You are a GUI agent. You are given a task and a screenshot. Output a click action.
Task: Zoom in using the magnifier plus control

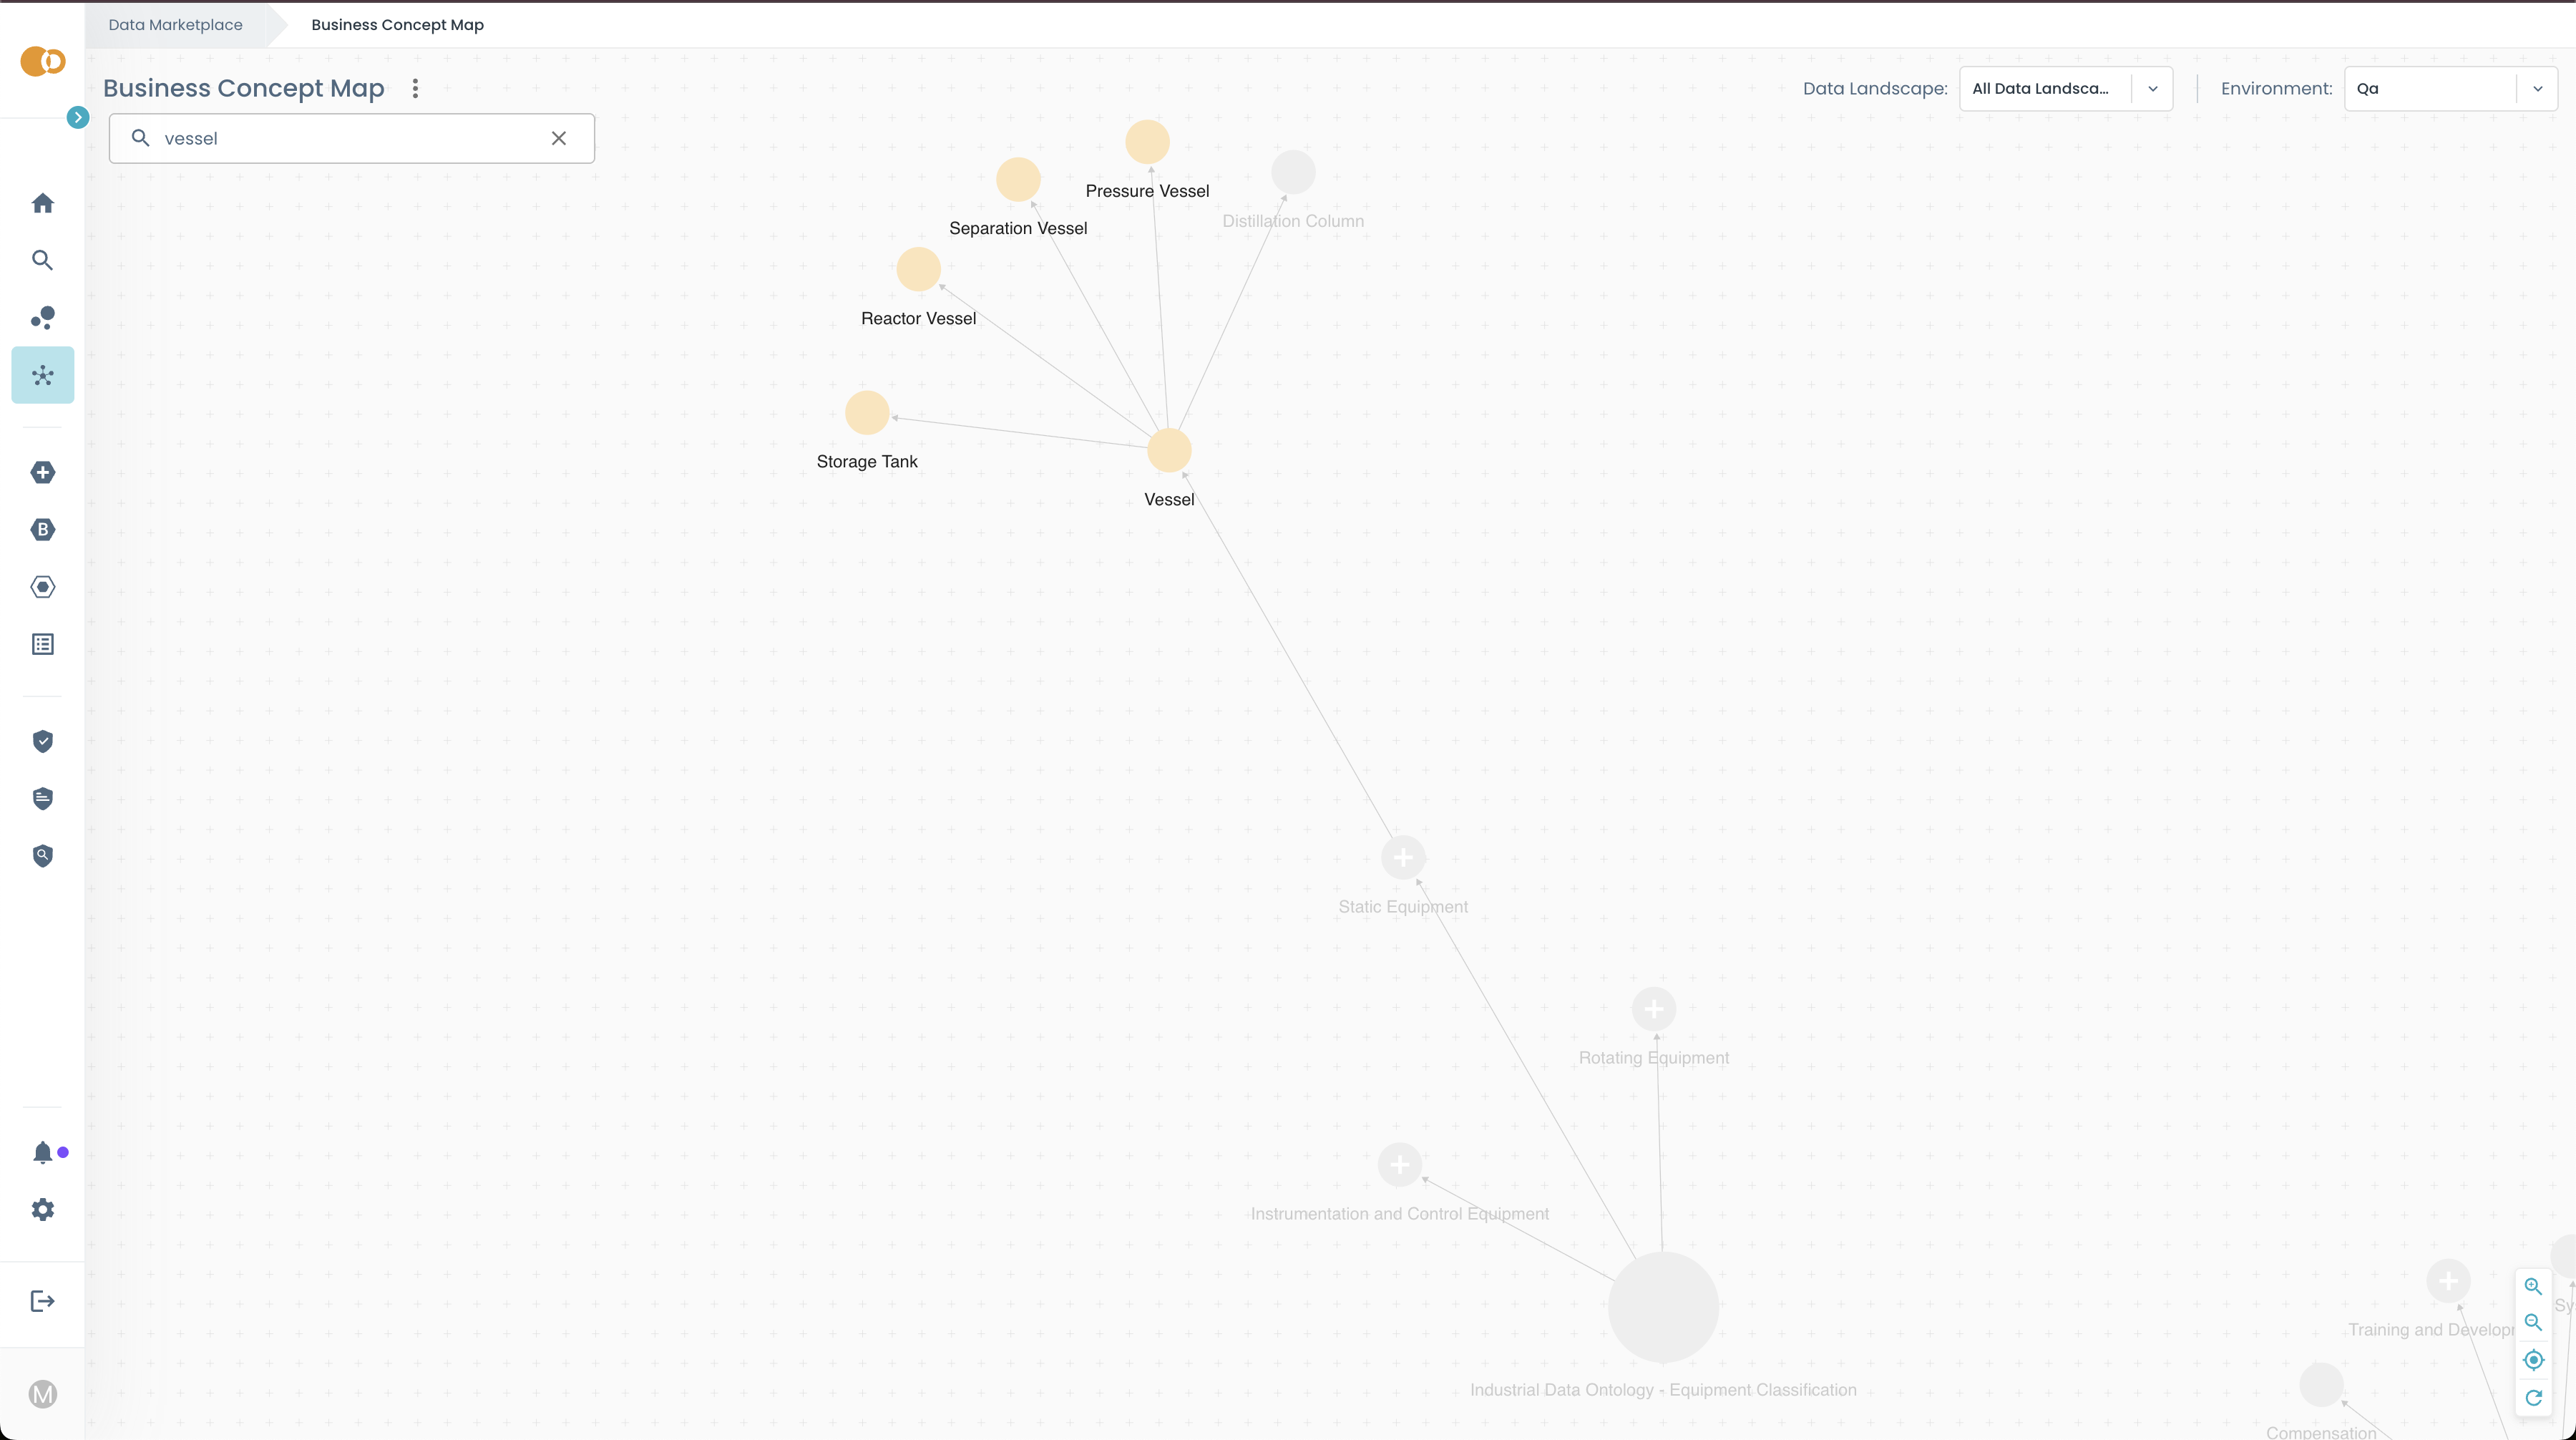pyautogui.click(x=2534, y=1286)
